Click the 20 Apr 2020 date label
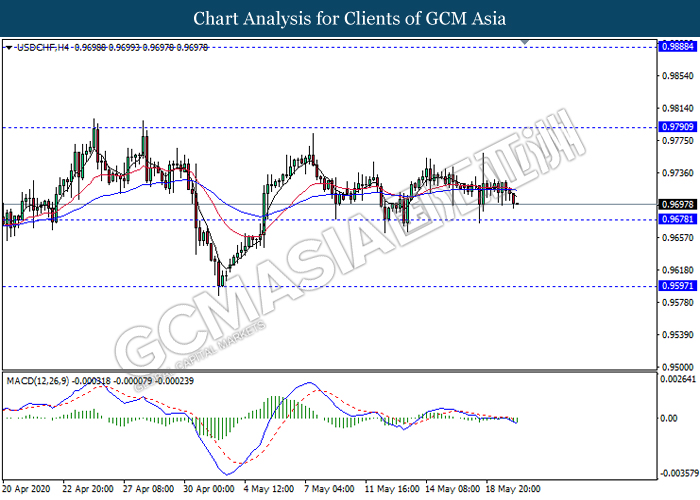 tap(27, 489)
